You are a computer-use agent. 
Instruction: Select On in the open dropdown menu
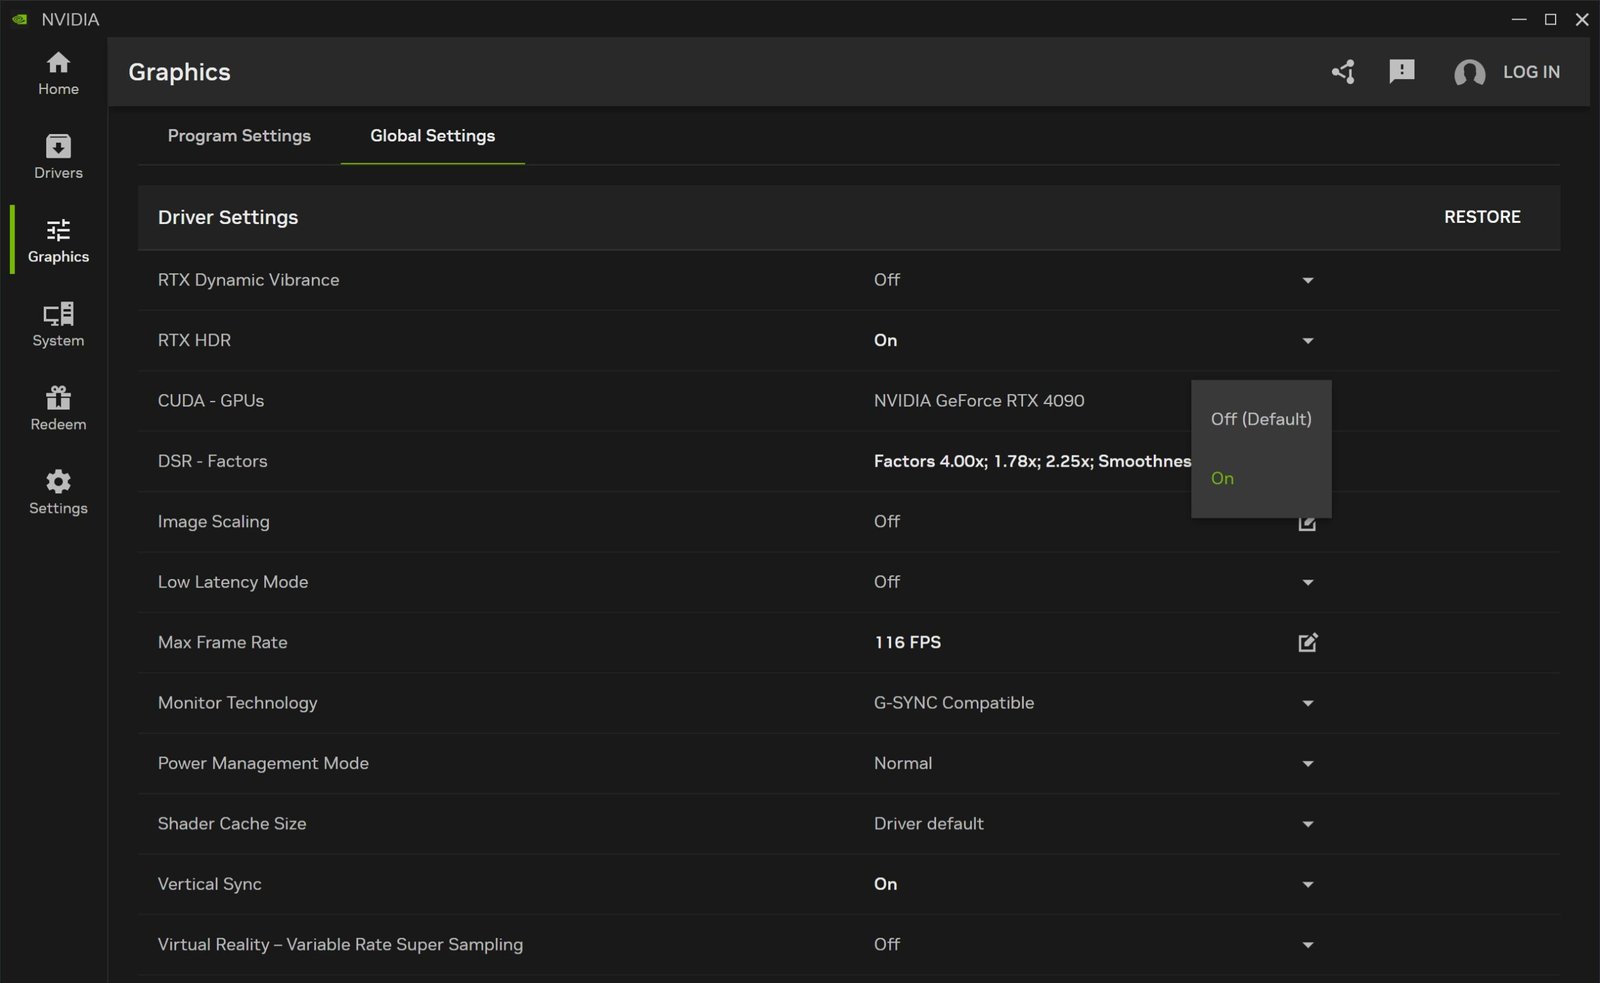point(1222,478)
